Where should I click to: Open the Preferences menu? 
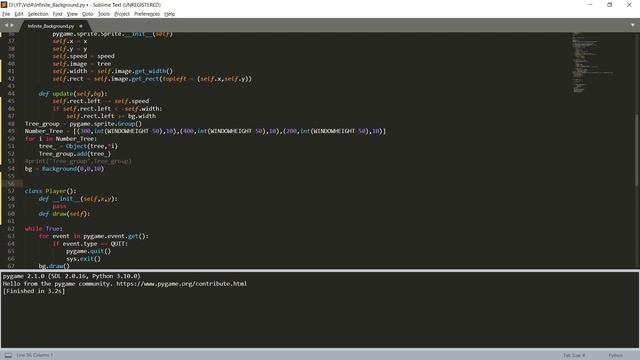[x=147, y=14]
